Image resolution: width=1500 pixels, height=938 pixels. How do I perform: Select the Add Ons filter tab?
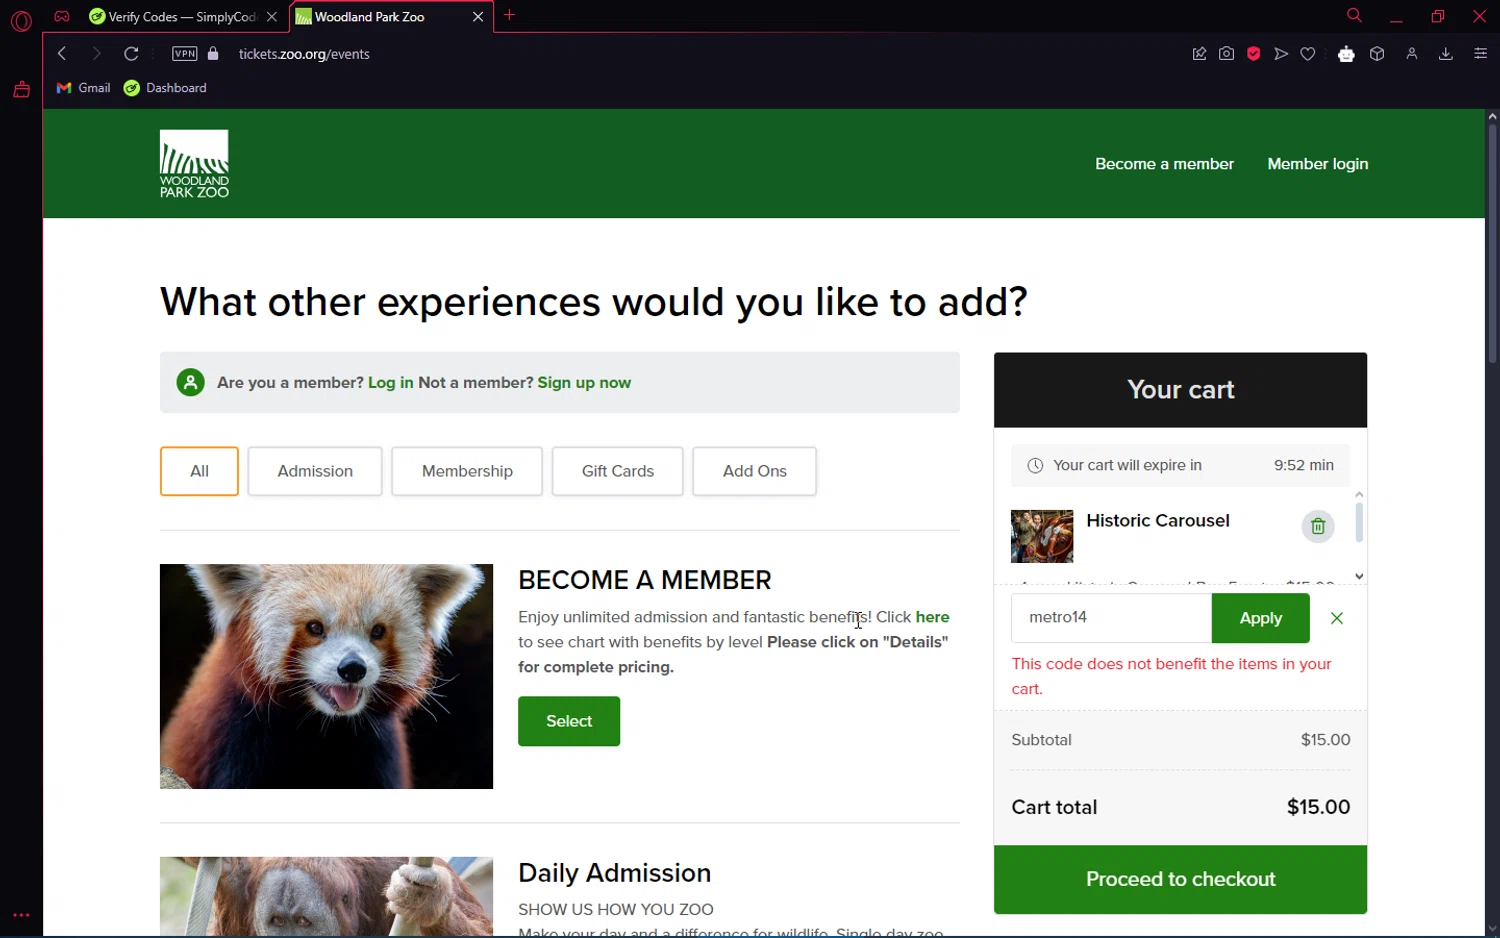754,471
